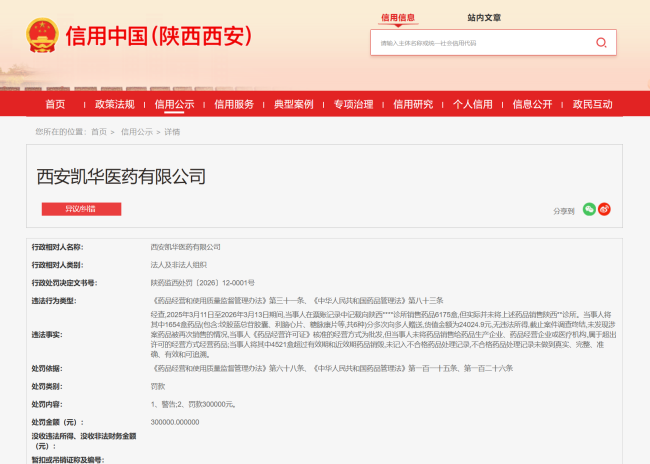Click the amount 300000.000000
The width and height of the screenshot is (650, 464).
coord(175,422)
